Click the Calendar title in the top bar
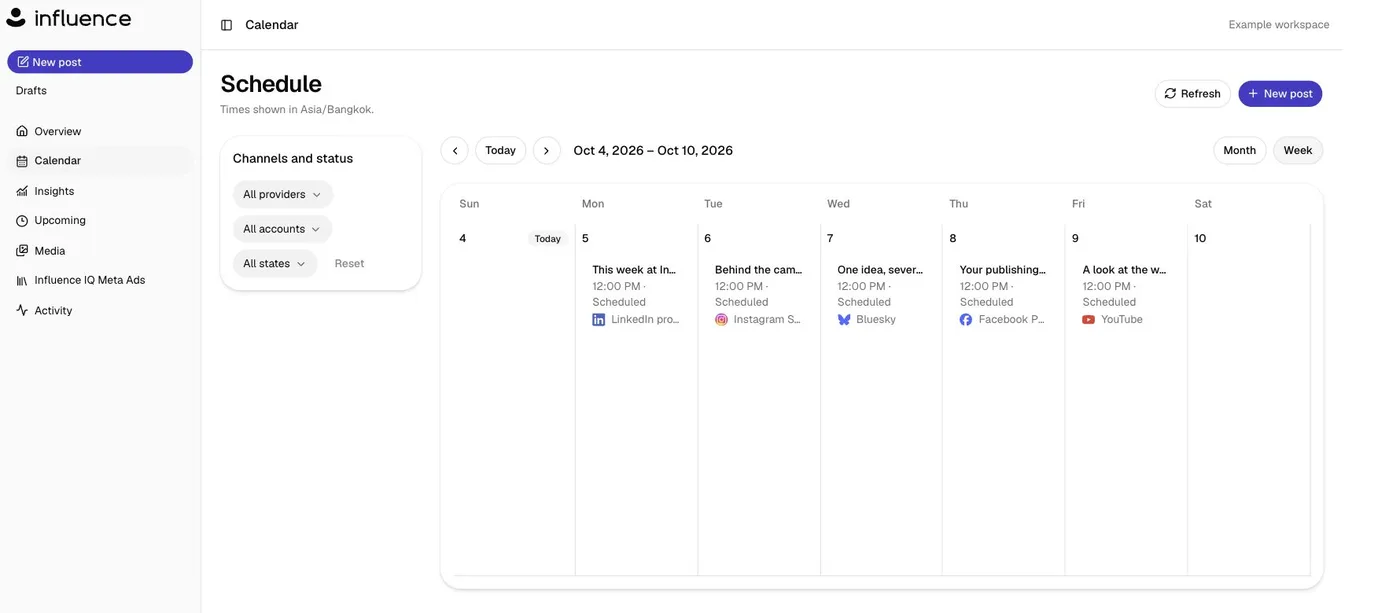Image resolution: width=1400 pixels, height=613 pixels. pos(272,25)
